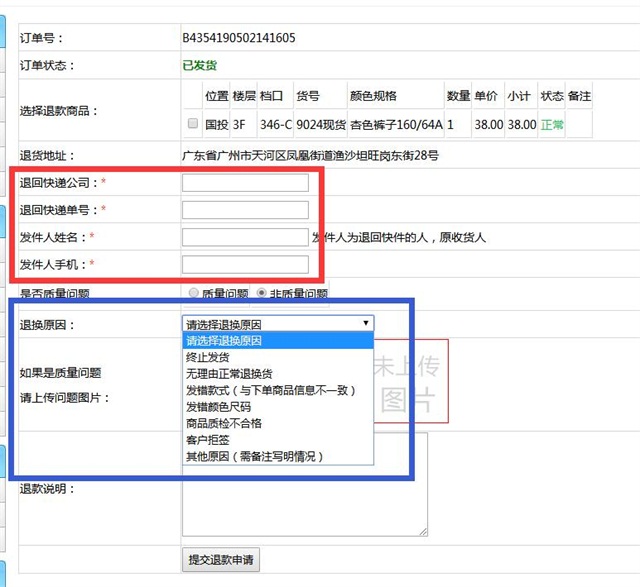Select the 质量问题 radio button
The height and width of the screenshot is (587, 640).
click(193, 294)
